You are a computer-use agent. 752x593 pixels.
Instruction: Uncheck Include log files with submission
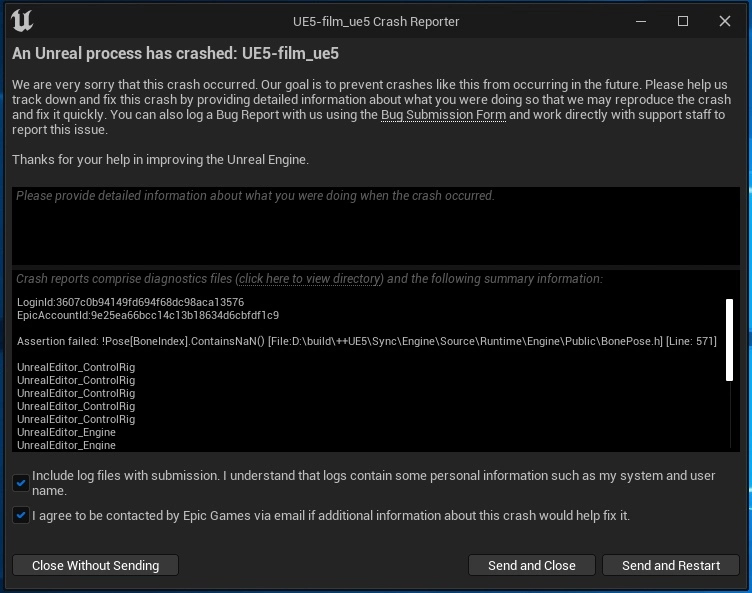[x=21, y=484]
